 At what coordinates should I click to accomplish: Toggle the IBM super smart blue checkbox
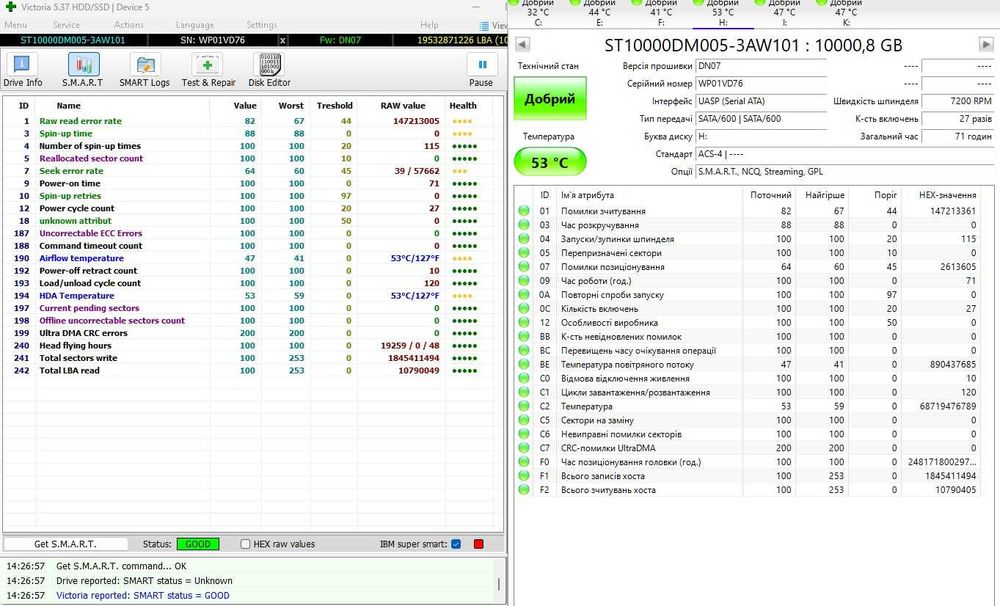pyautogui.click(x=456, y=544)
